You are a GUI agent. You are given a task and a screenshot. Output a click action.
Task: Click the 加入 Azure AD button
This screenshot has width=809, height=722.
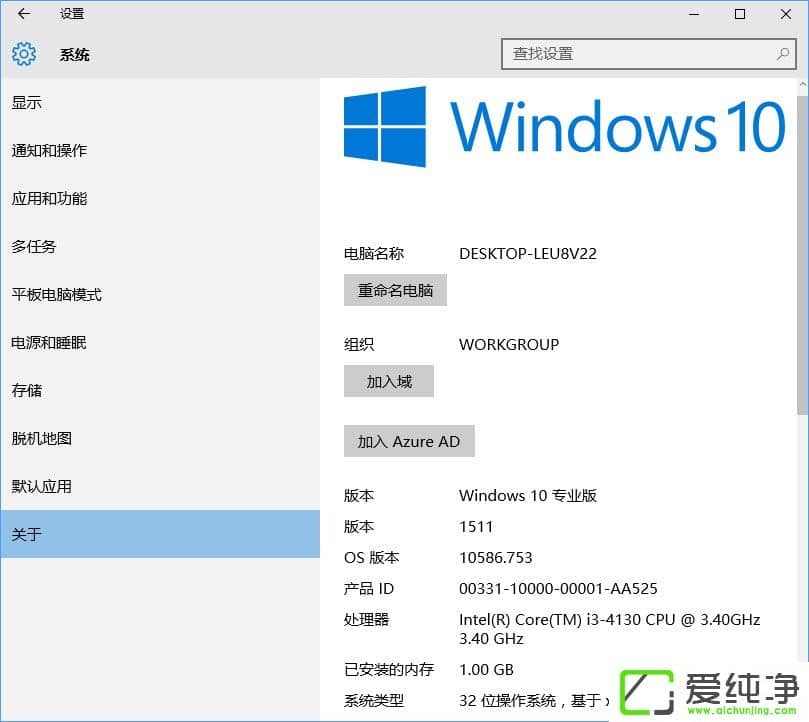coord(409,441)
